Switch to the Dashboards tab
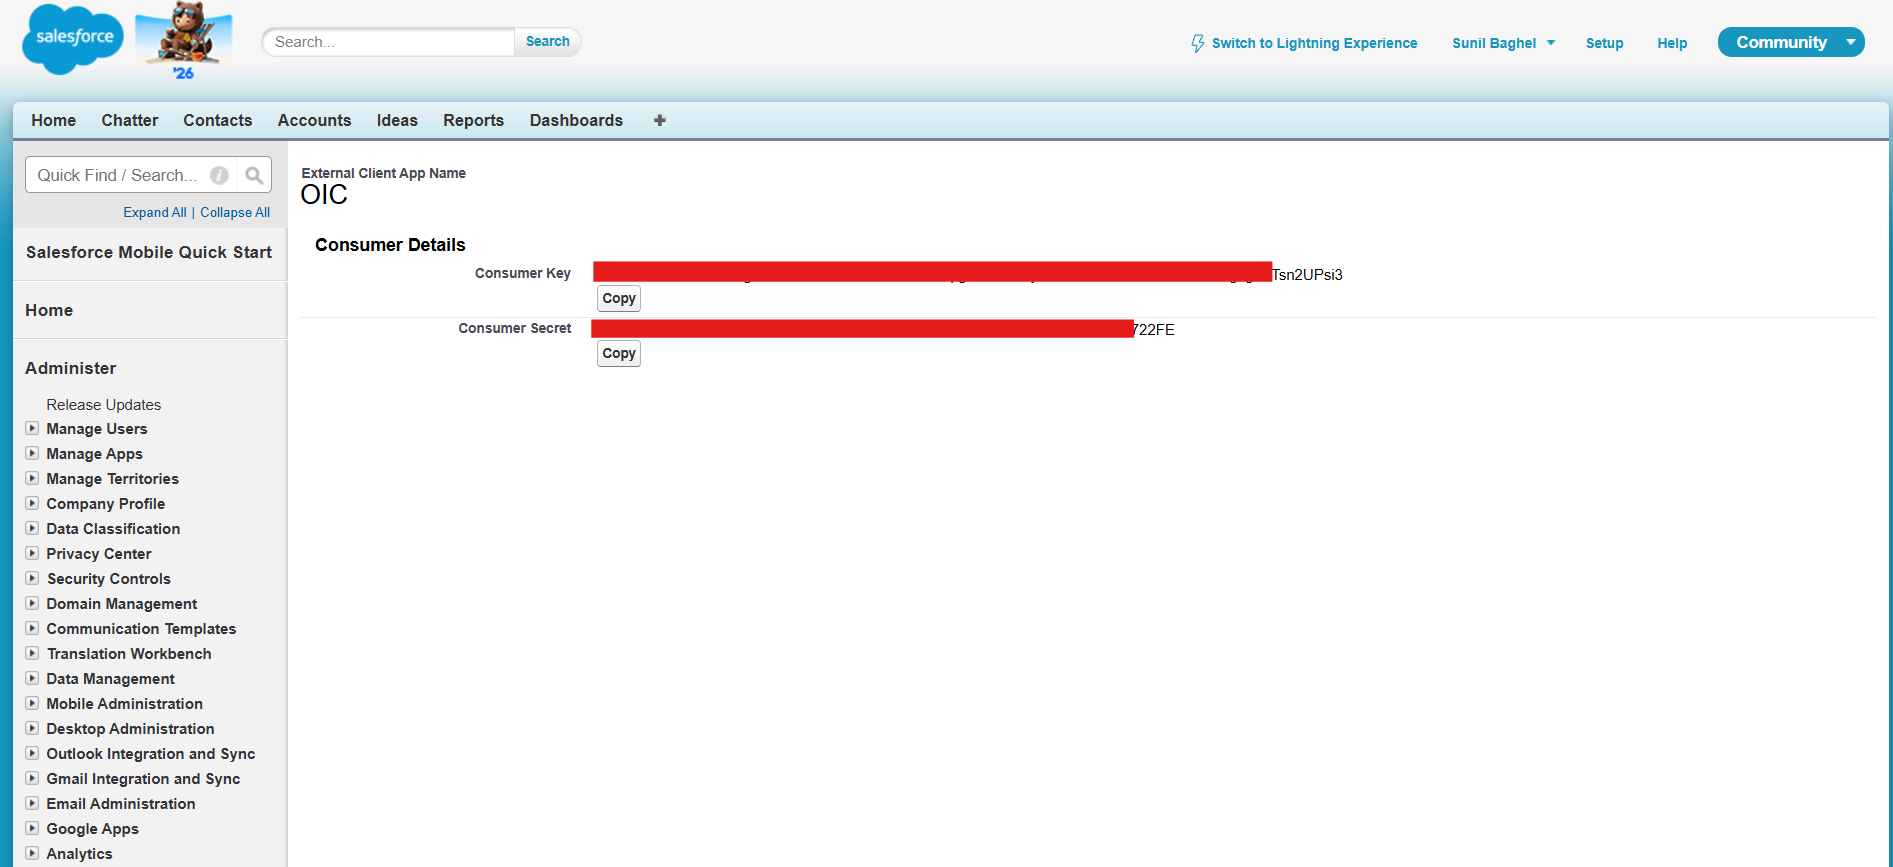 (576, 120)
